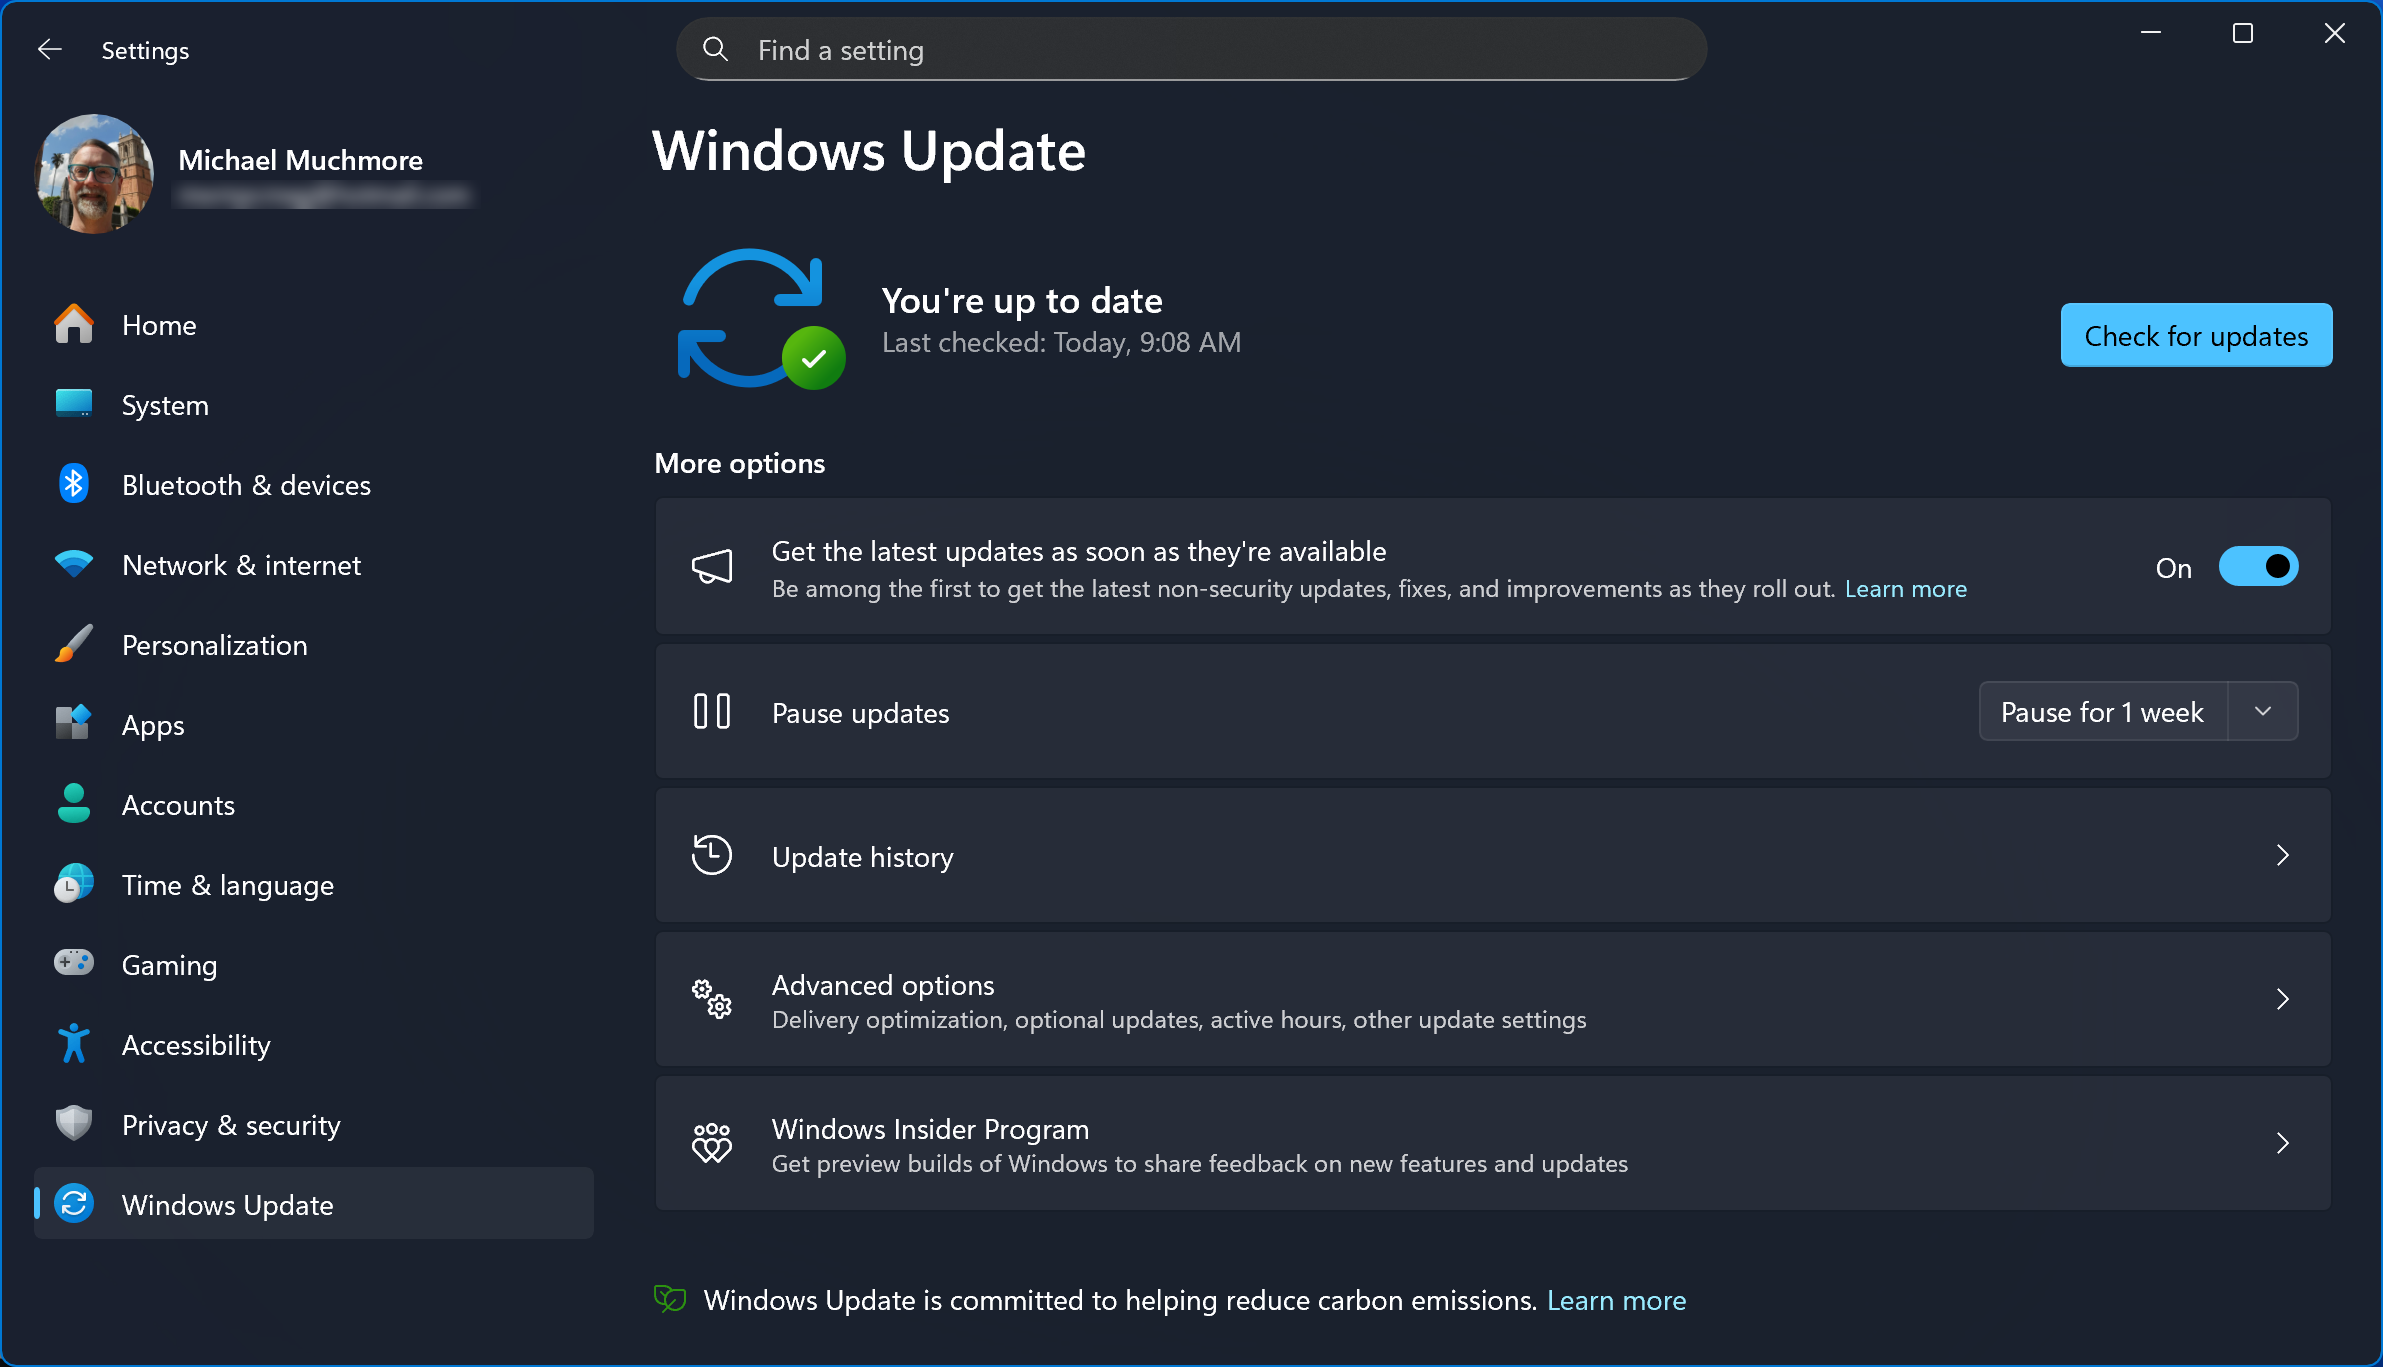Click the Windows Update refresh icon in sidebar
Screen dimensions: 2383x1367
(x=73, y=1204)
